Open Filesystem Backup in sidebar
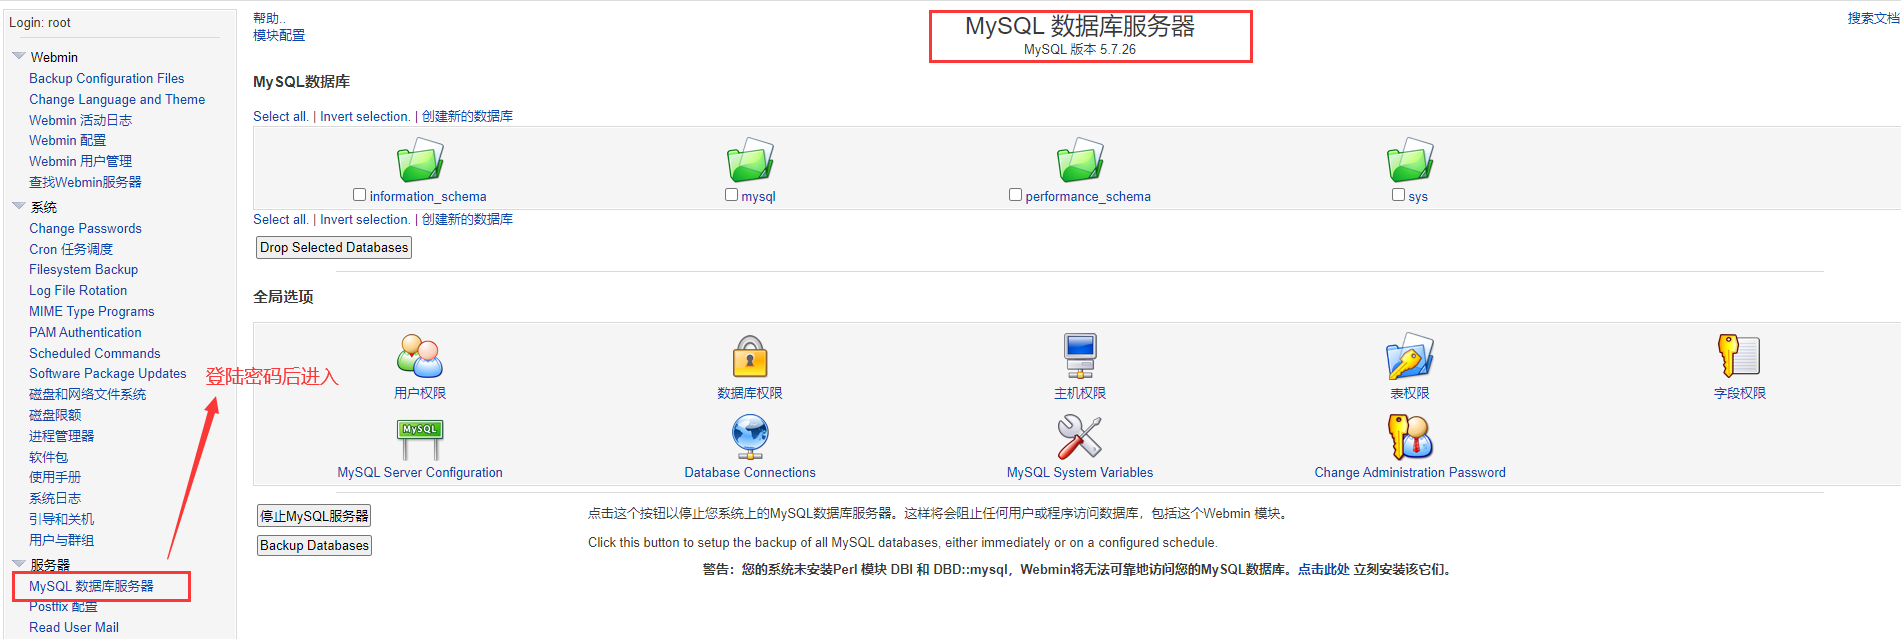 pos(83,269)
